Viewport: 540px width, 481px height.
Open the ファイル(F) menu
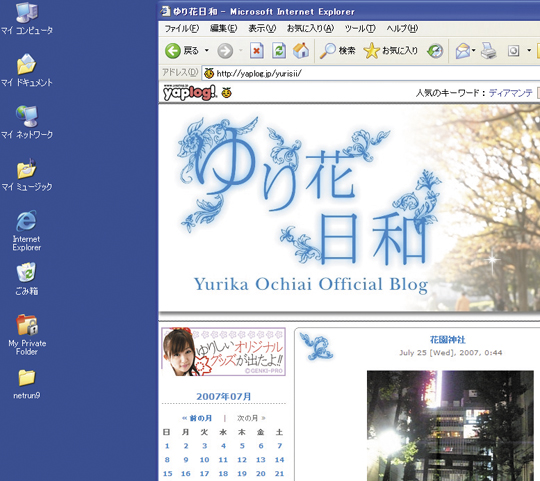click(181, 29)
